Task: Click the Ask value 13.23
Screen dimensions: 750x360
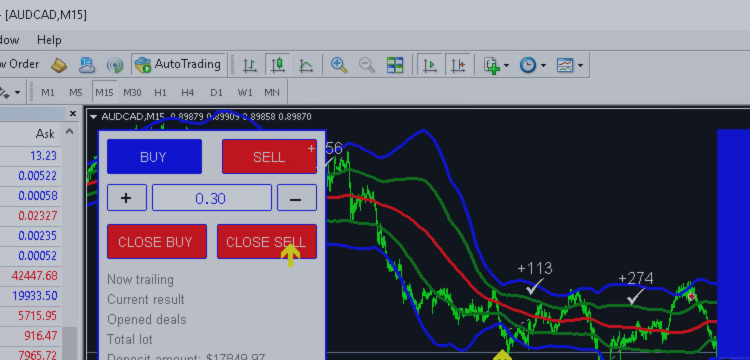Action: tap(43, 156)
